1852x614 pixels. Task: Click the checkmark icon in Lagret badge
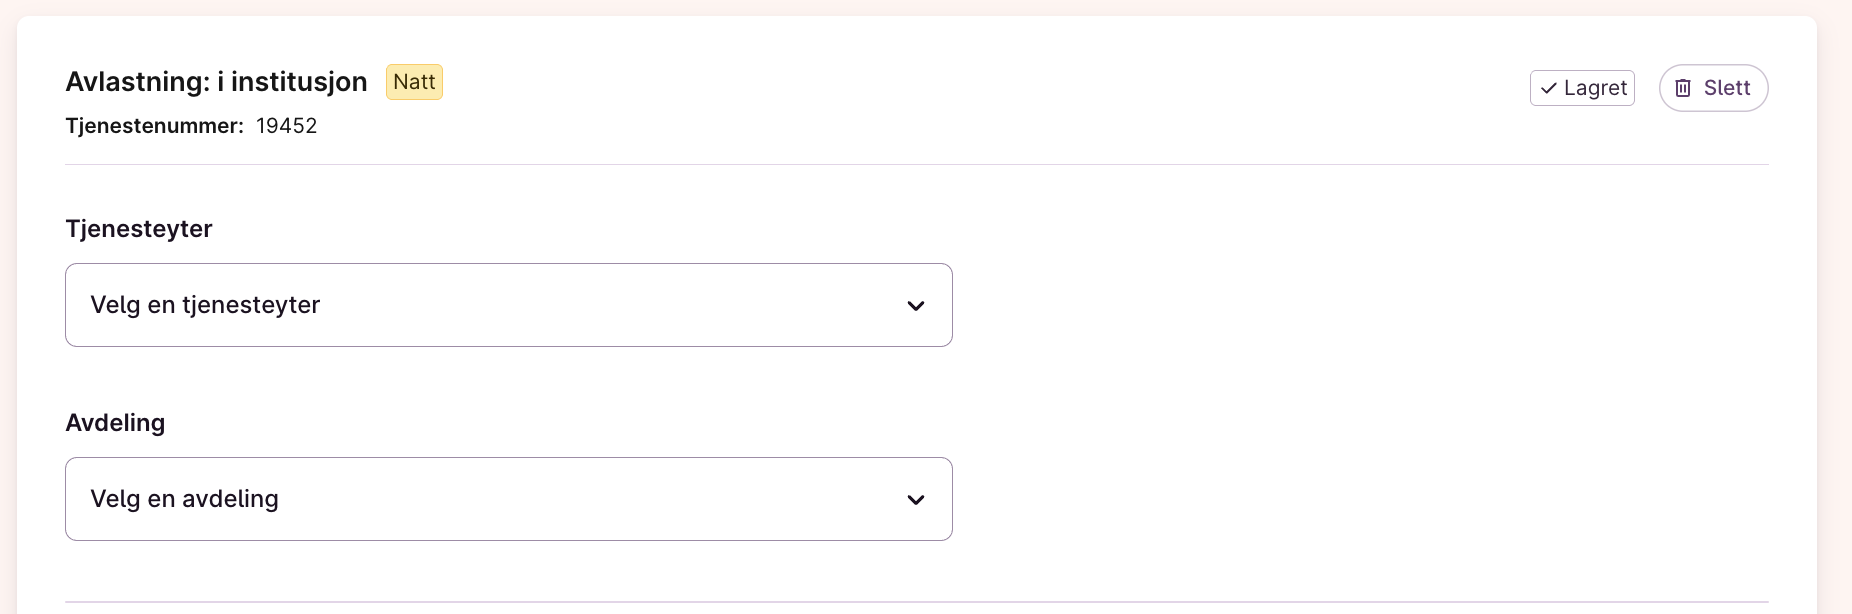tap(1548, 89)
